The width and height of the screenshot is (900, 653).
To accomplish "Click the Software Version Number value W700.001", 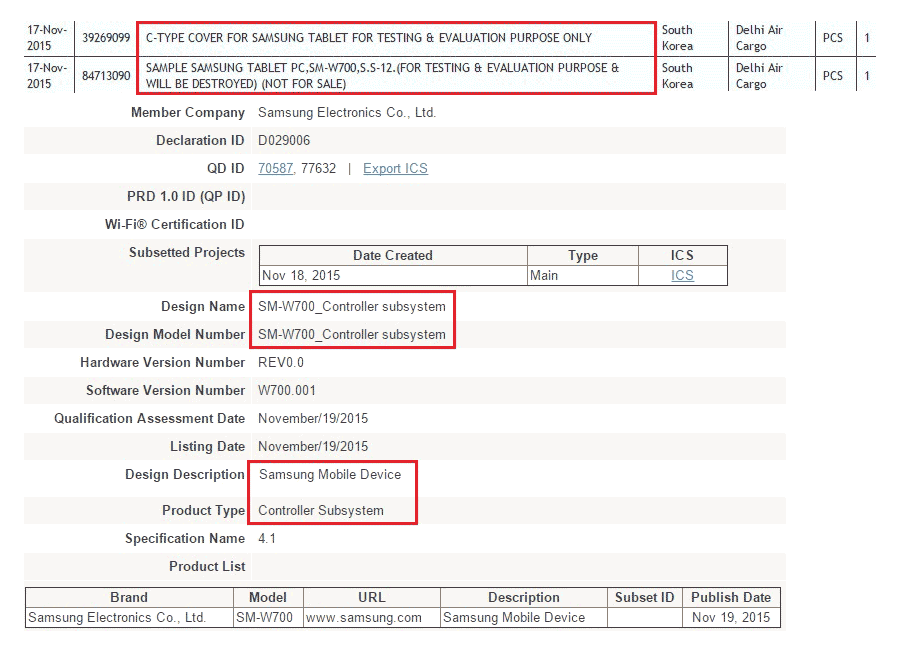I will coord(287,390).
